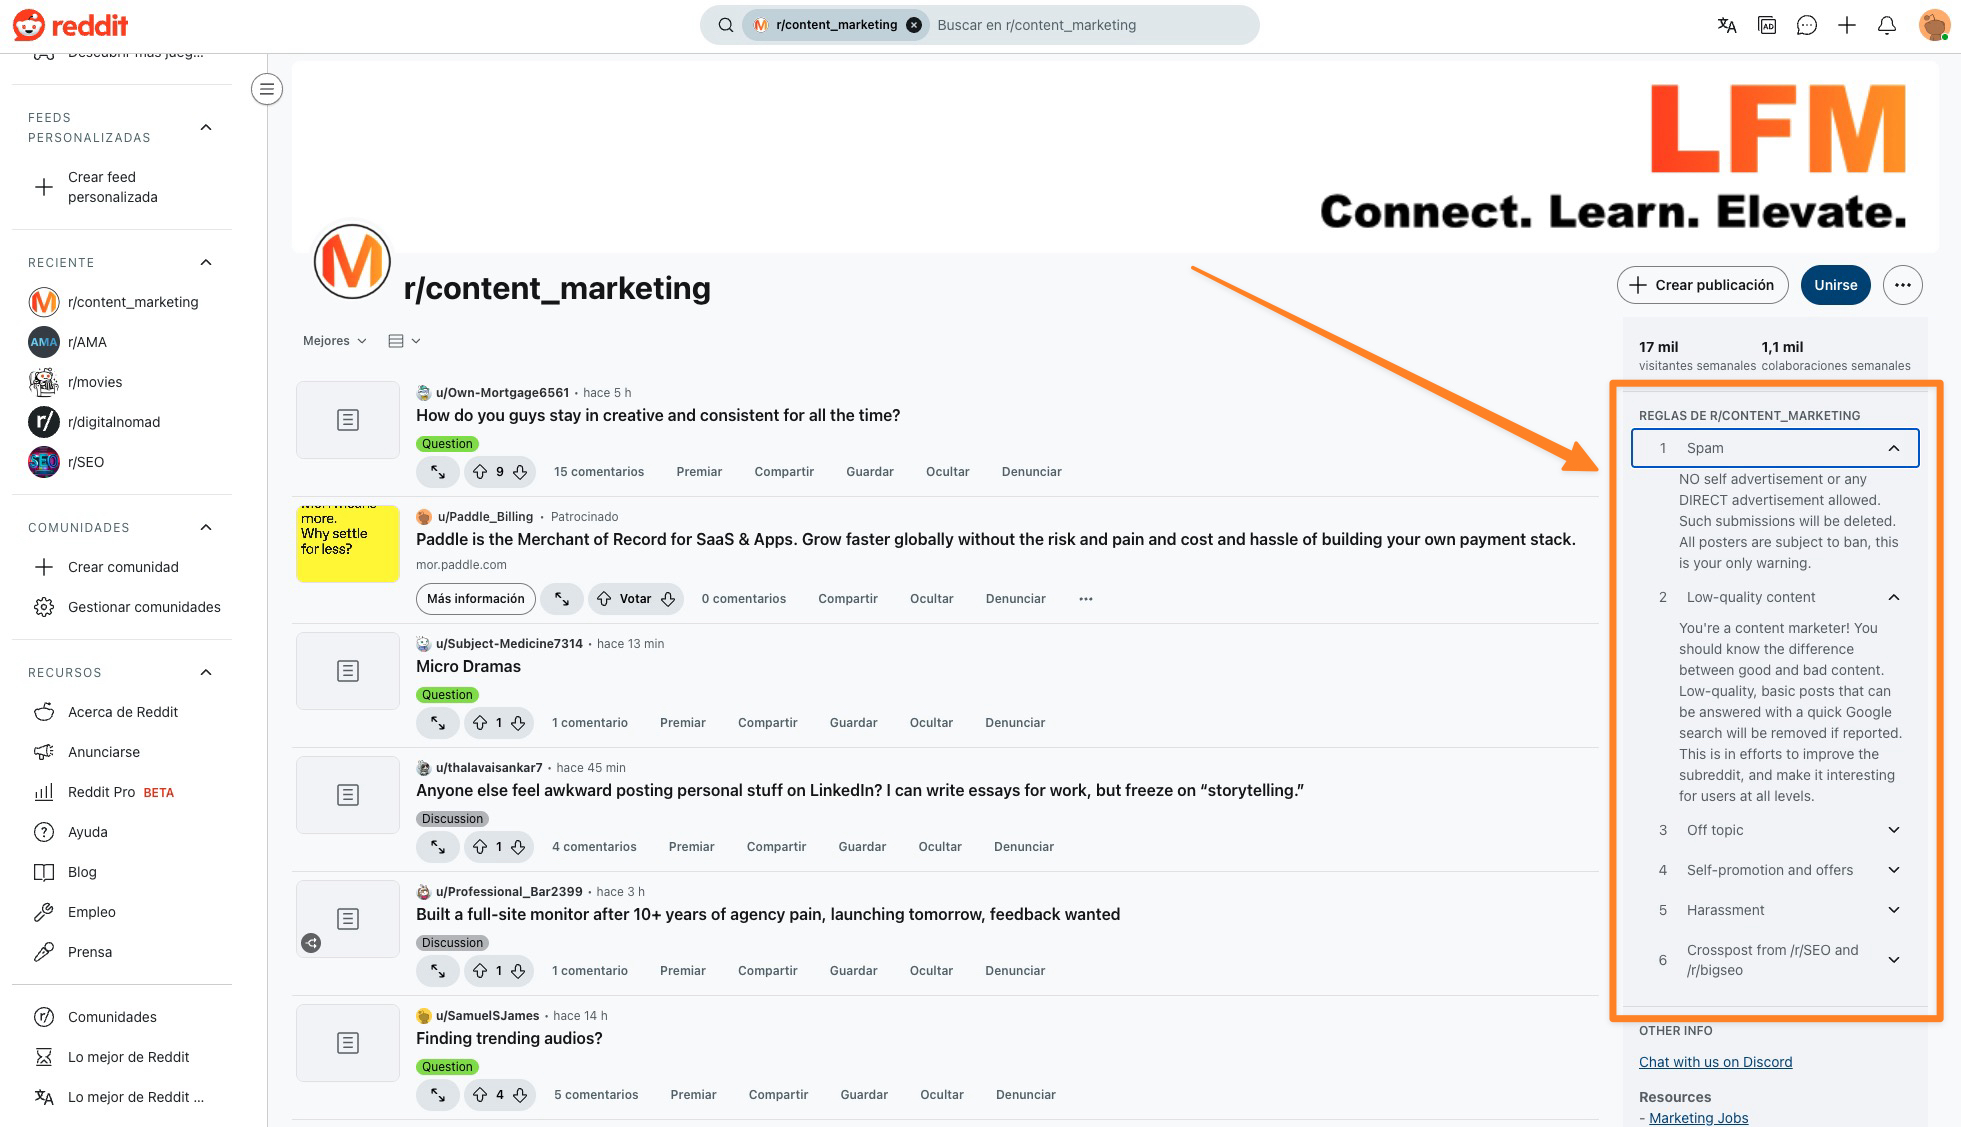Image resolution: width=1961 pixels, height=1127 pixels.
Task: Downvote the Finding trending audios post
Action: pyautogui.click(x=520, y=1095)
